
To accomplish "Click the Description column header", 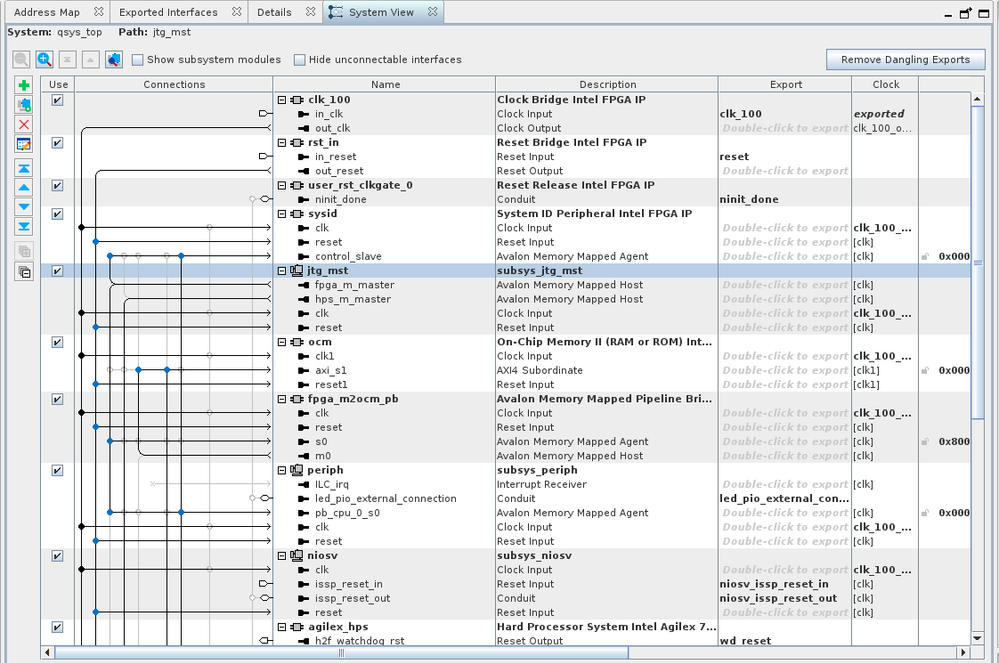I will (607, 85).
